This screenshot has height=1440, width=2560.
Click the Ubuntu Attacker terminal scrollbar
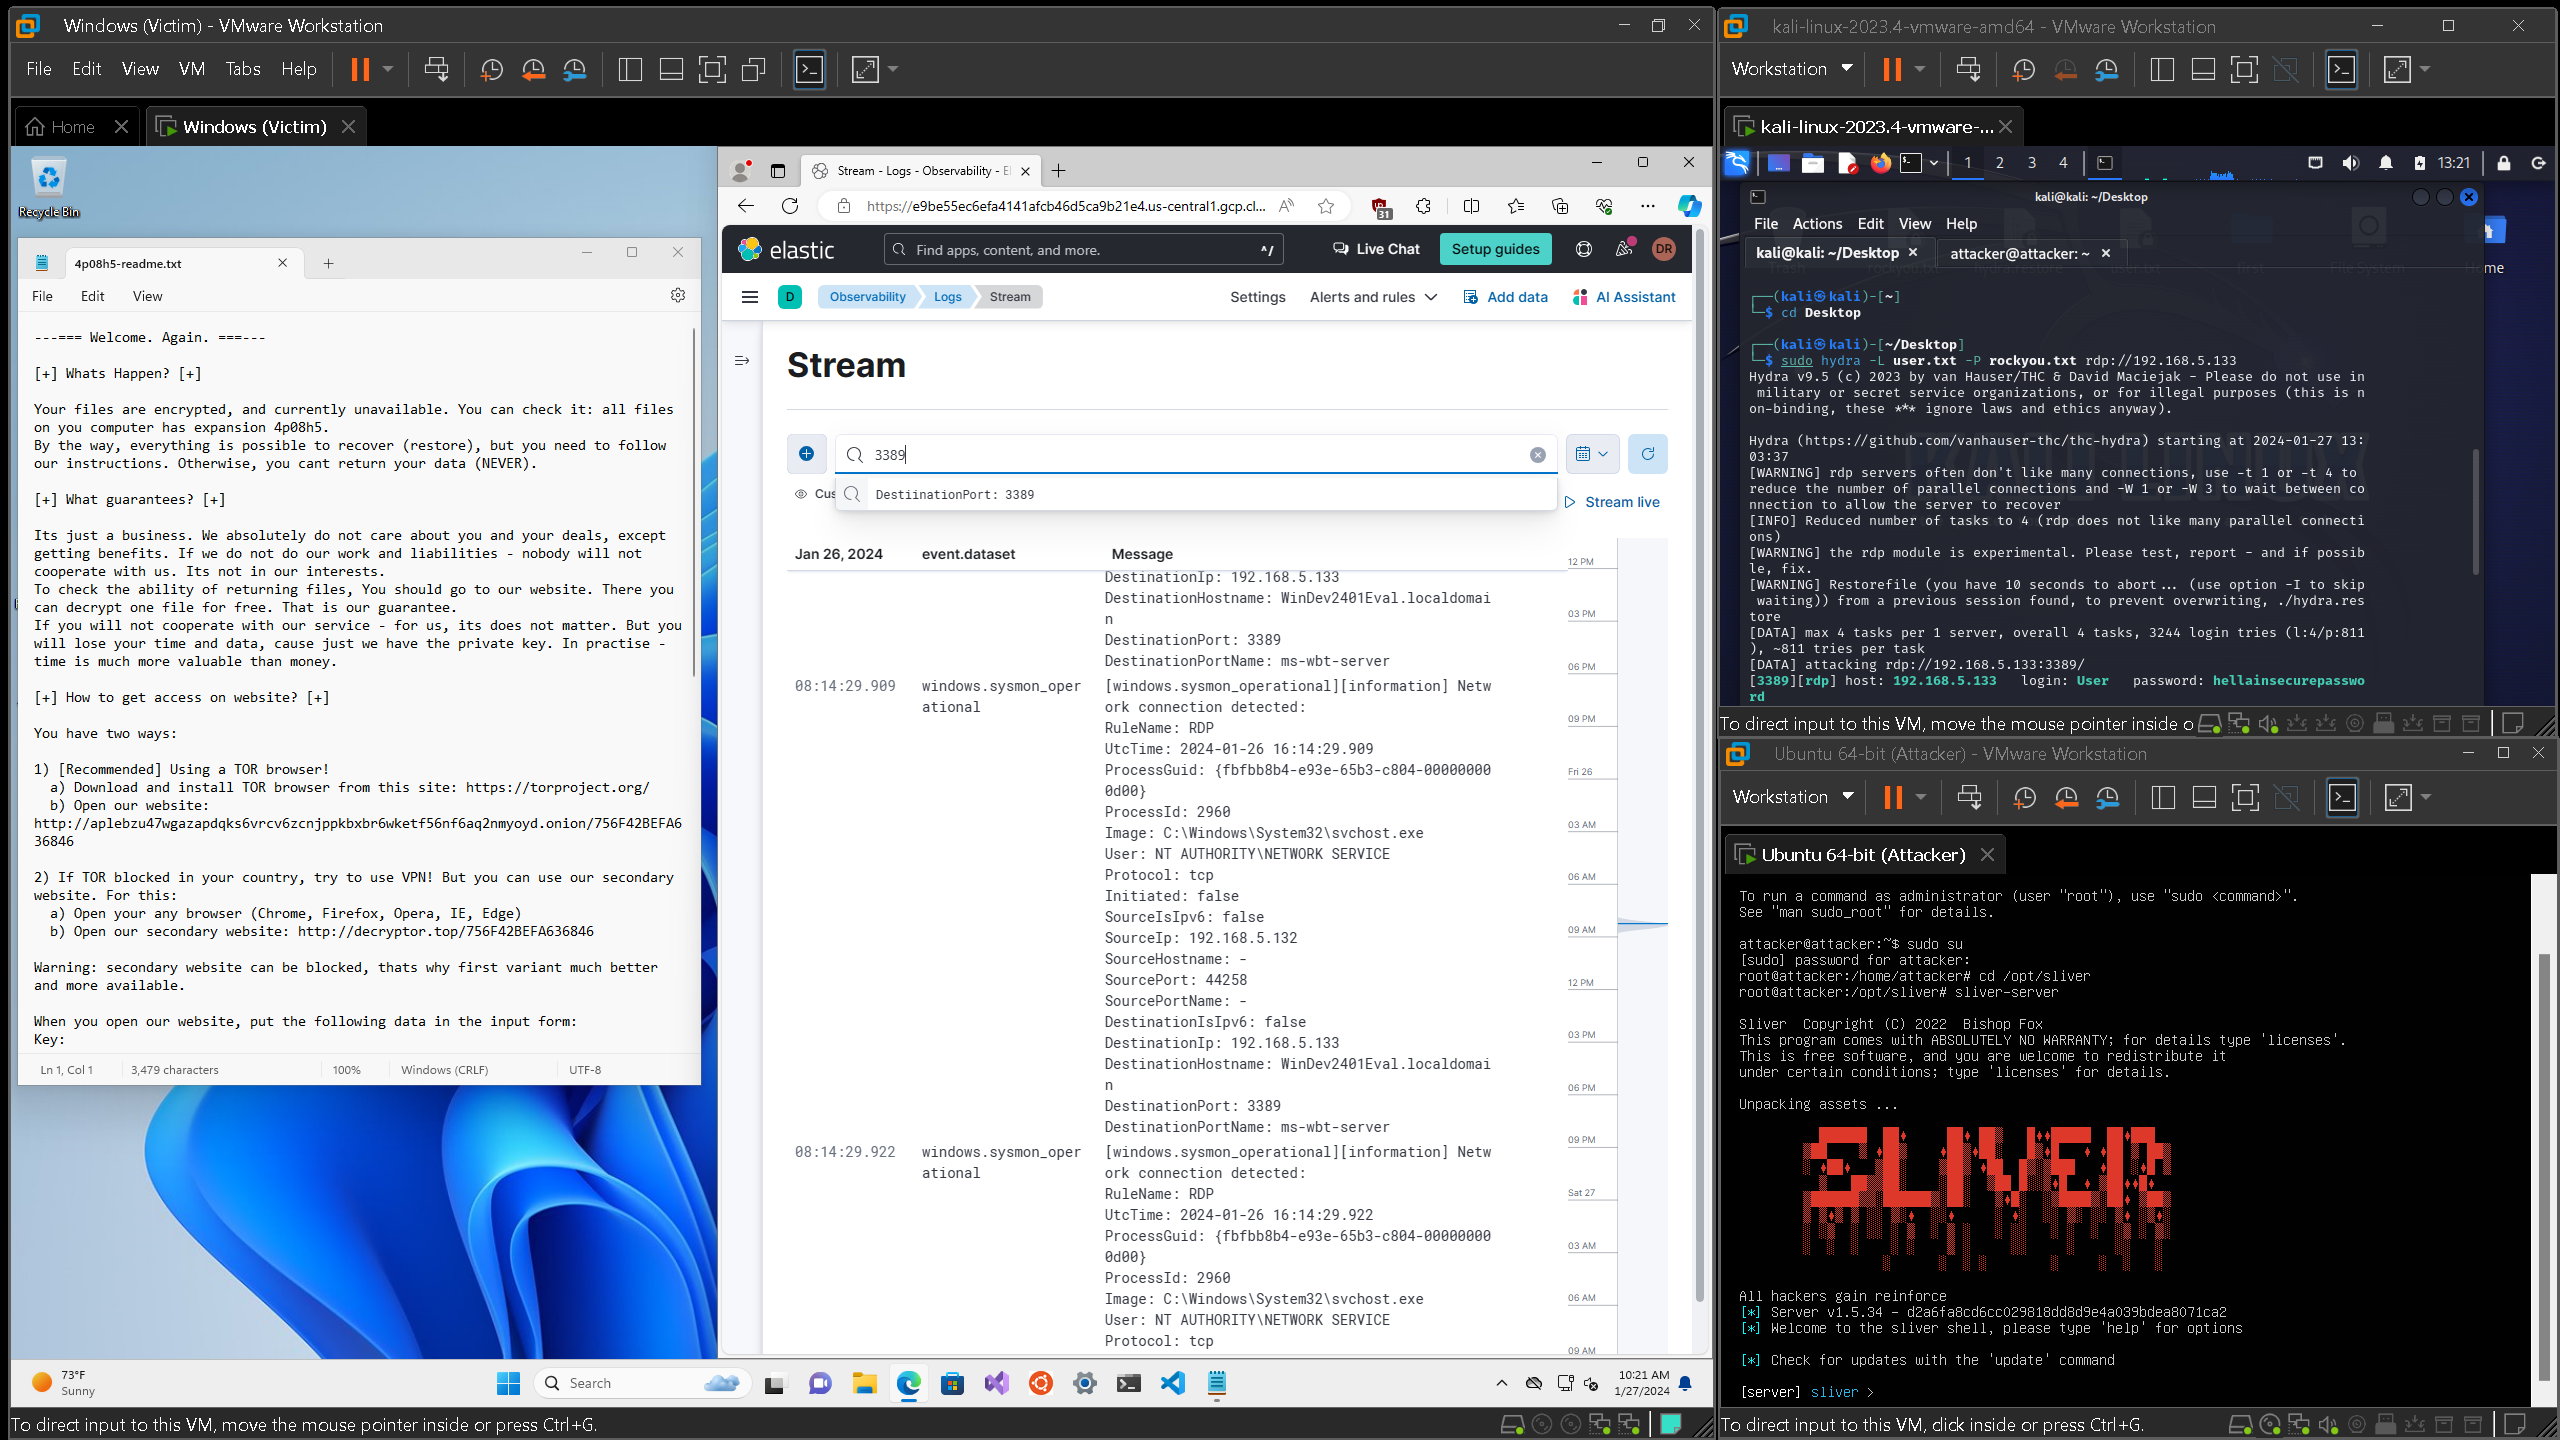pyautogui.click(x=2546, y=1165)
